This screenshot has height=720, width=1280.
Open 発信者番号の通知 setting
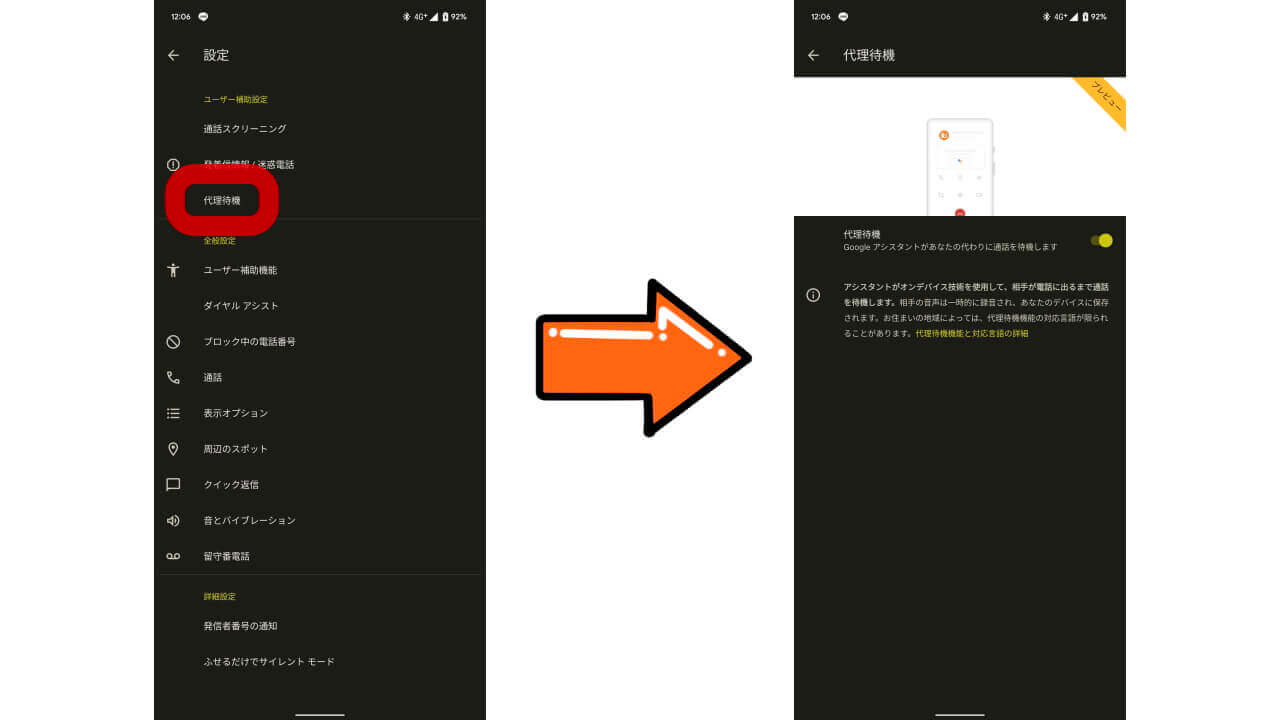click(x=240, y=626)
